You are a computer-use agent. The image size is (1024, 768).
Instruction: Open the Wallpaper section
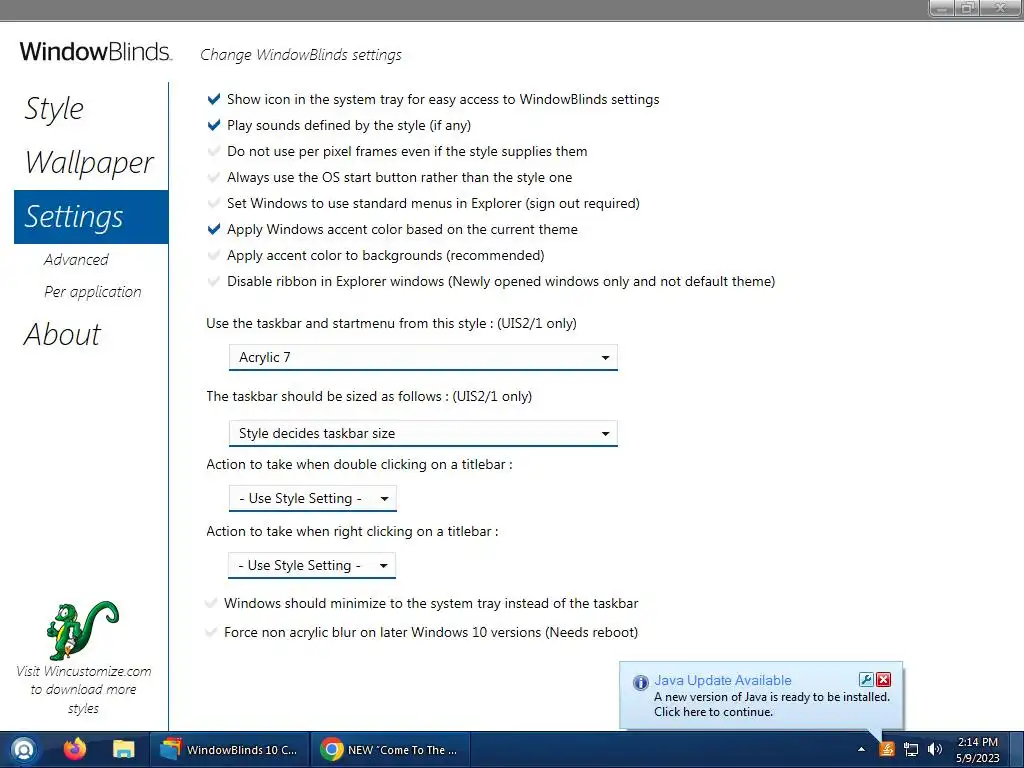coord(89,162)
